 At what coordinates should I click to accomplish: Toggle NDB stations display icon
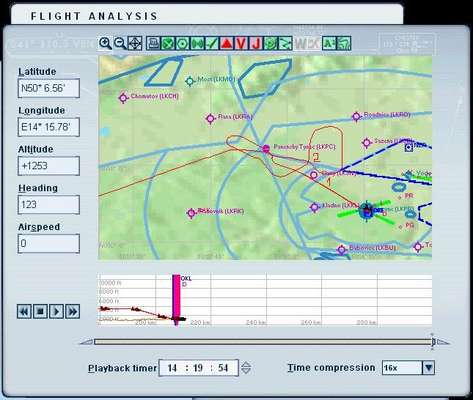[197, 43]
